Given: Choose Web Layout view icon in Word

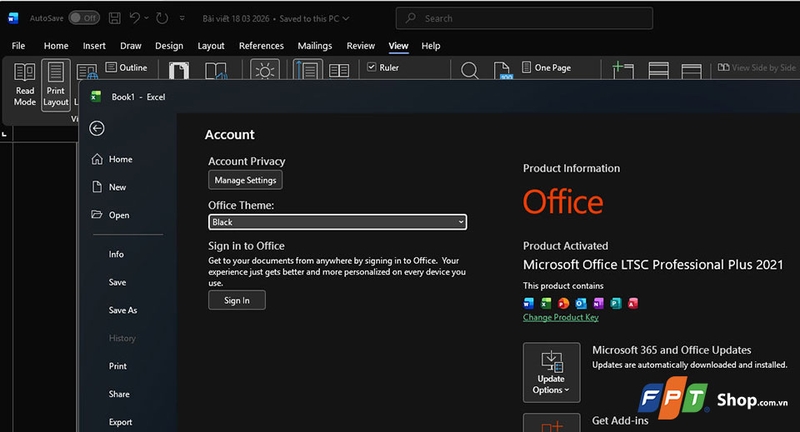Looking at the screenshot, I should coord(87,71).
